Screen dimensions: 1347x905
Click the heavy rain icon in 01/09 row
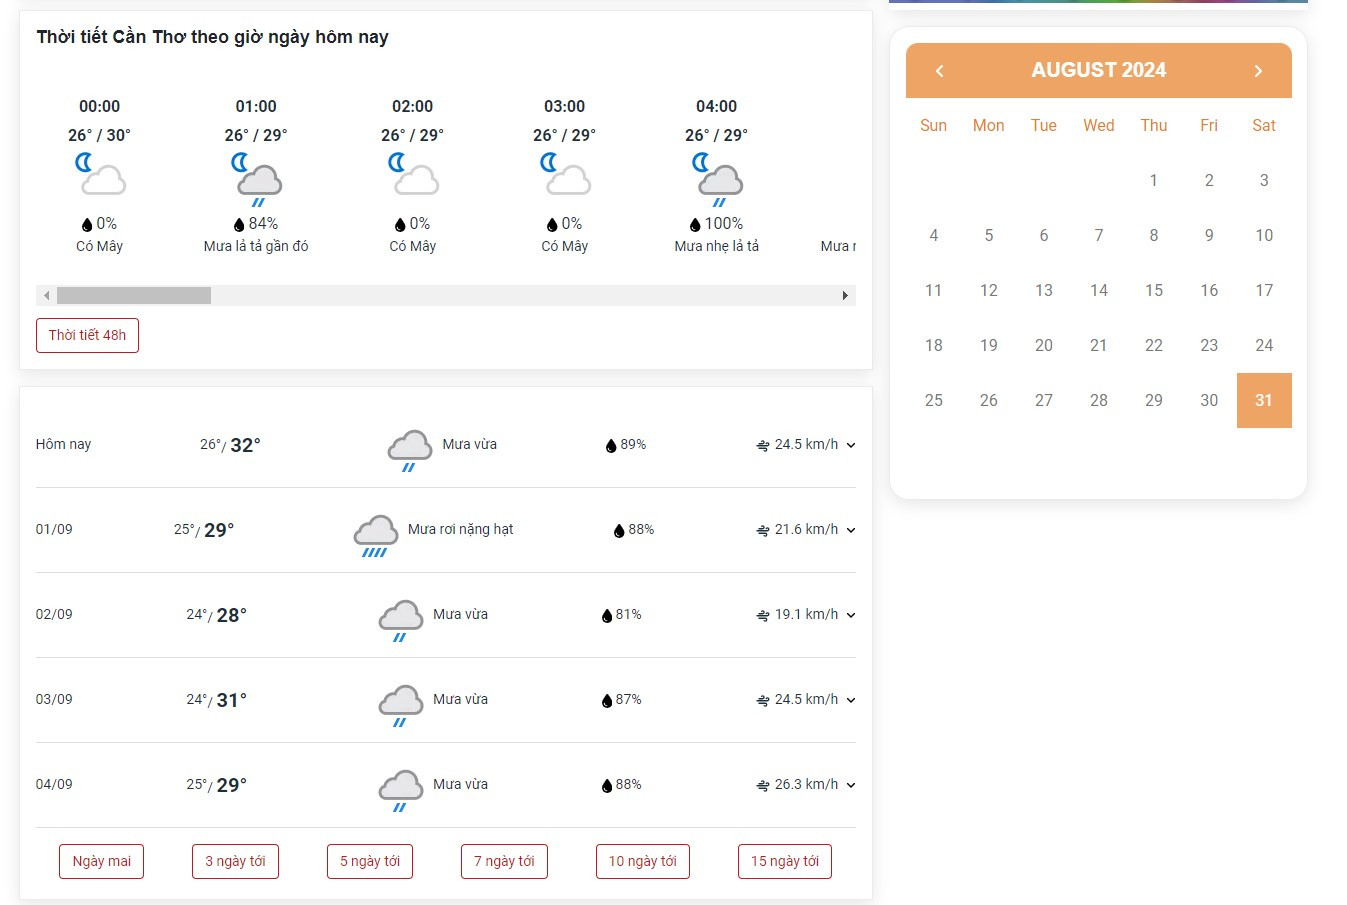click(375, 535)
